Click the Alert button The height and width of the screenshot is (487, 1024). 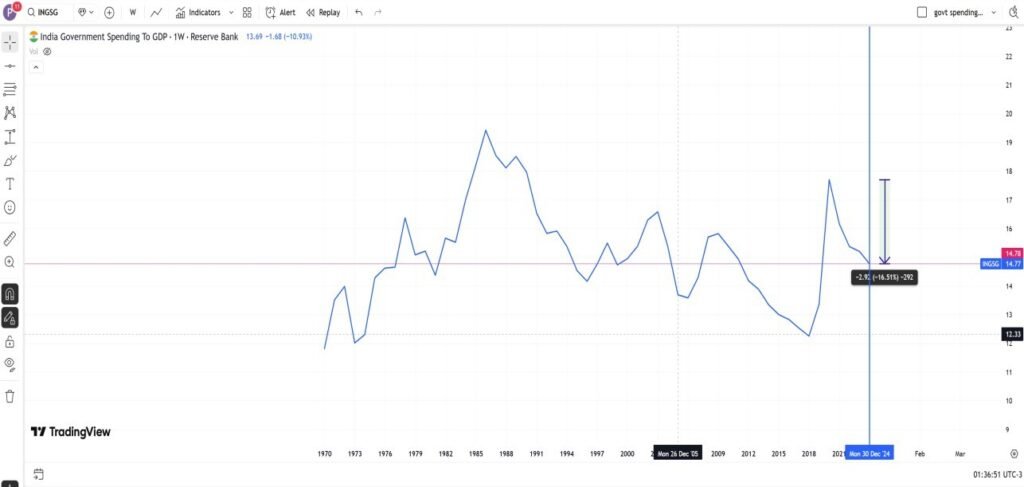[280, 13]
